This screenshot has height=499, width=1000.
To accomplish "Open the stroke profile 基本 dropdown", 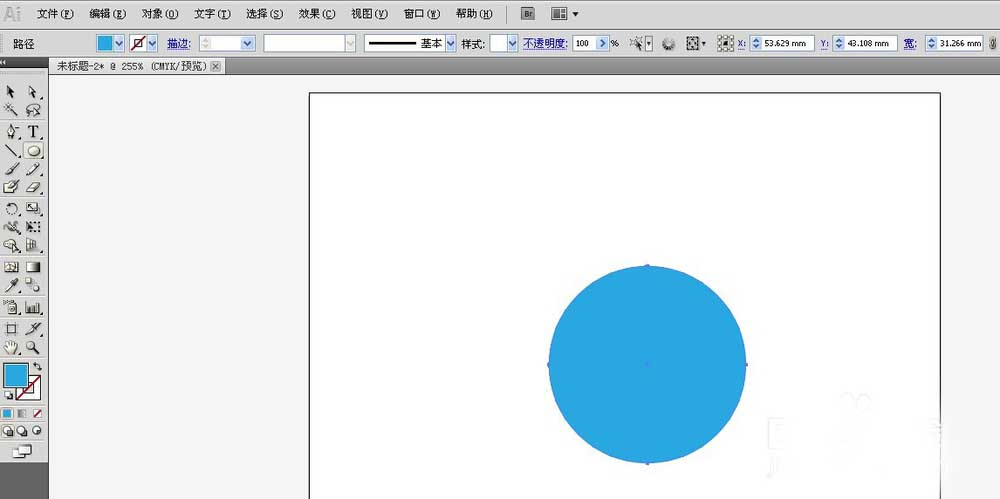I will point(451,43).
